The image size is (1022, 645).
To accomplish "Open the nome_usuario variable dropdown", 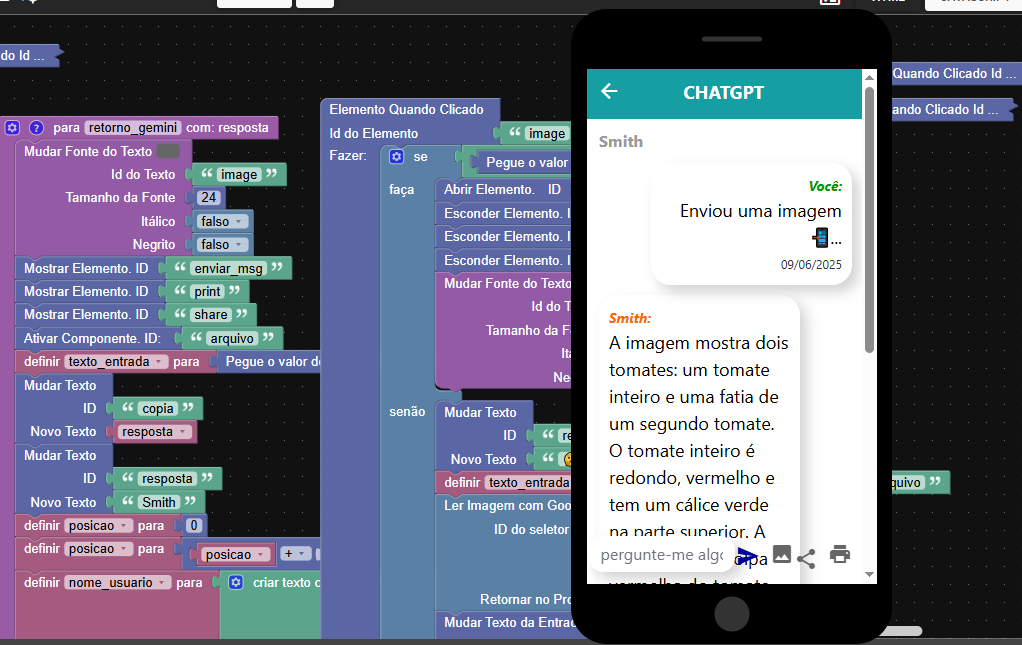I will point(118,582).
